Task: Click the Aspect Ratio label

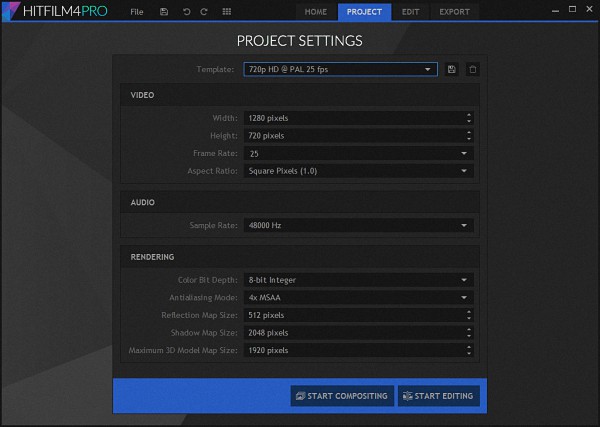Action: click(x=212, y=171)
